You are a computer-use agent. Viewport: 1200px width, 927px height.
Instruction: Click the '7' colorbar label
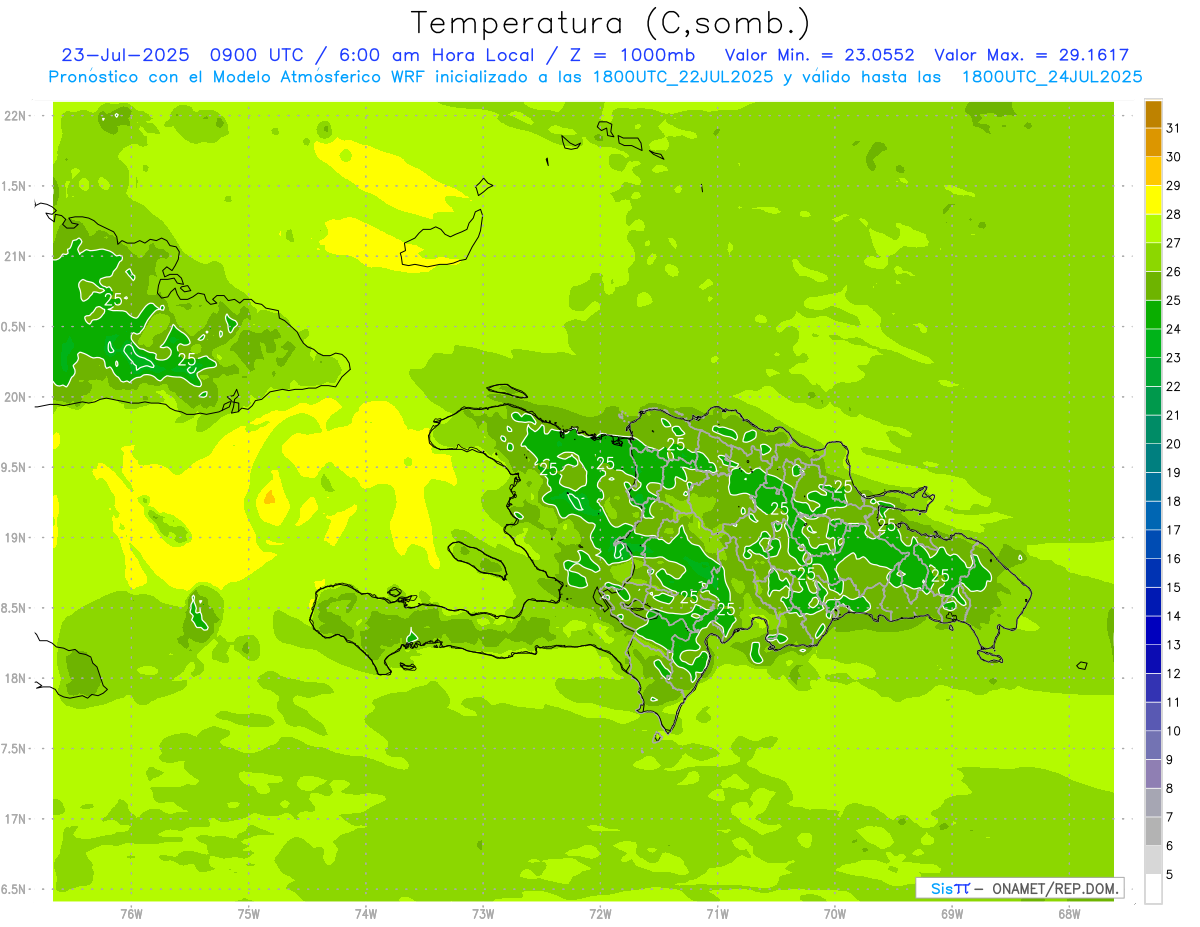[1170, 818]
